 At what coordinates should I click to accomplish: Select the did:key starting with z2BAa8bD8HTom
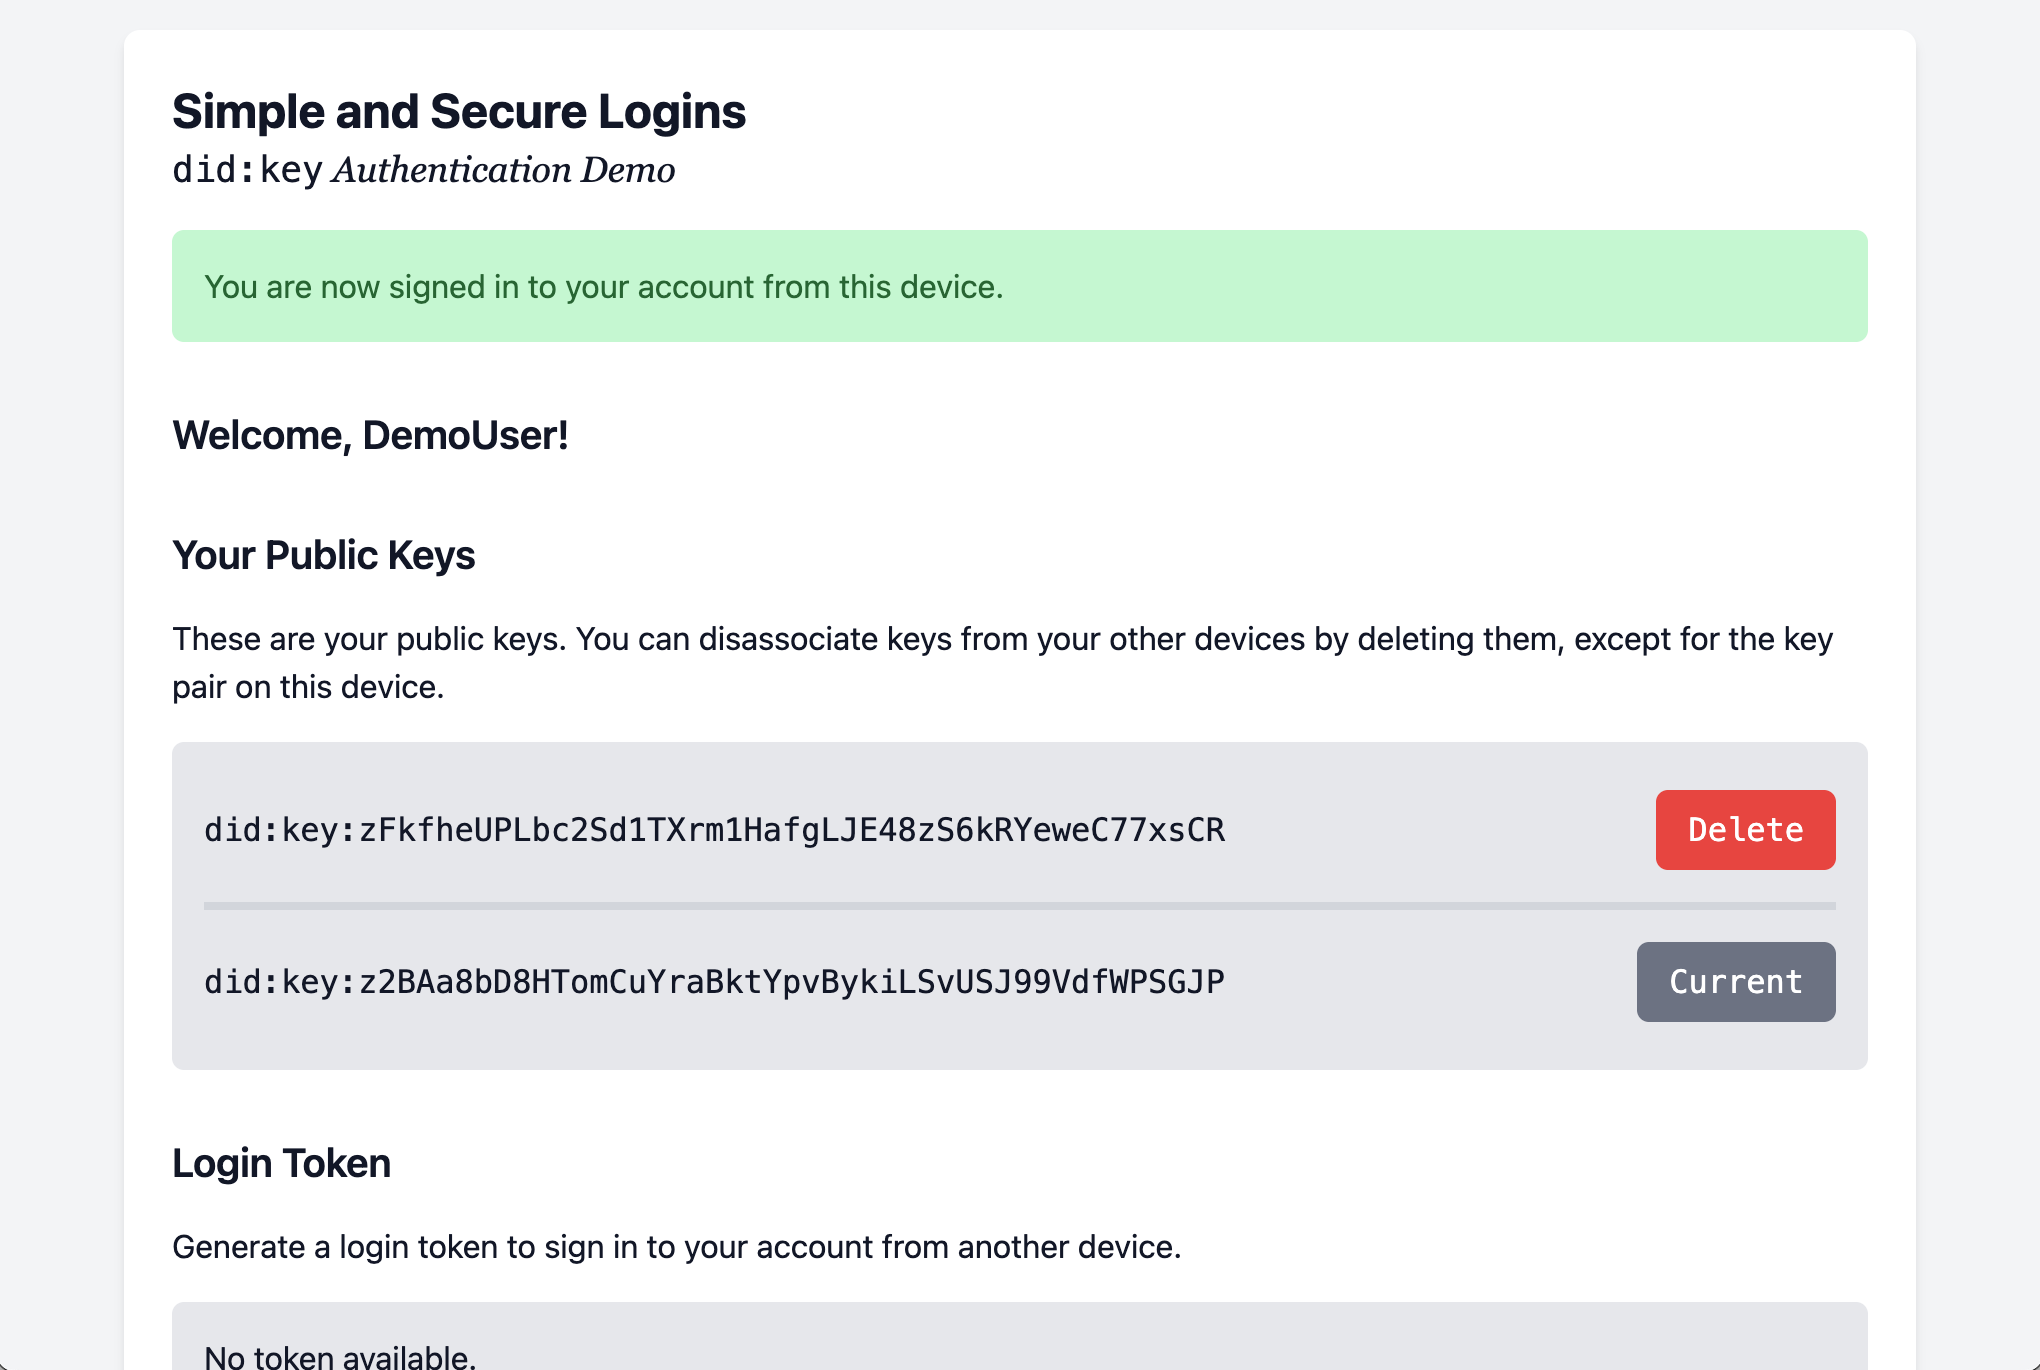[x=713, y=981]
